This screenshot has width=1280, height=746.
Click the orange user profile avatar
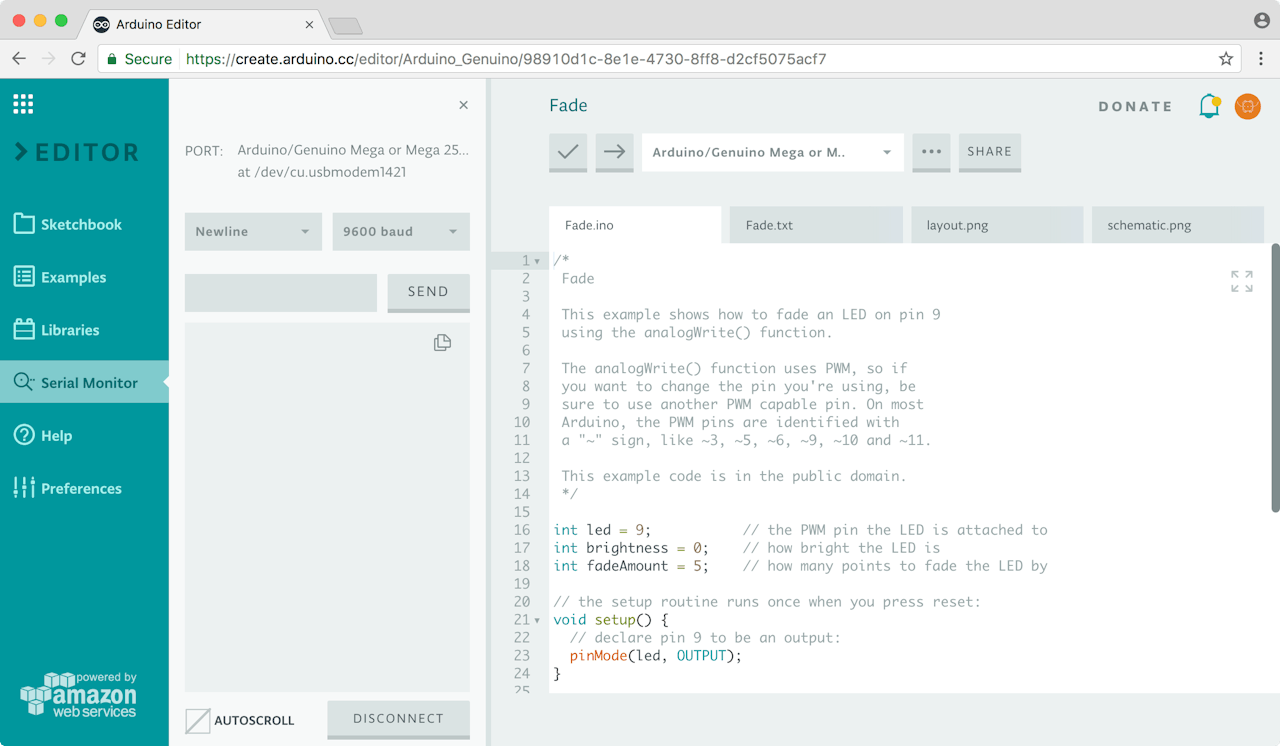1247,106
